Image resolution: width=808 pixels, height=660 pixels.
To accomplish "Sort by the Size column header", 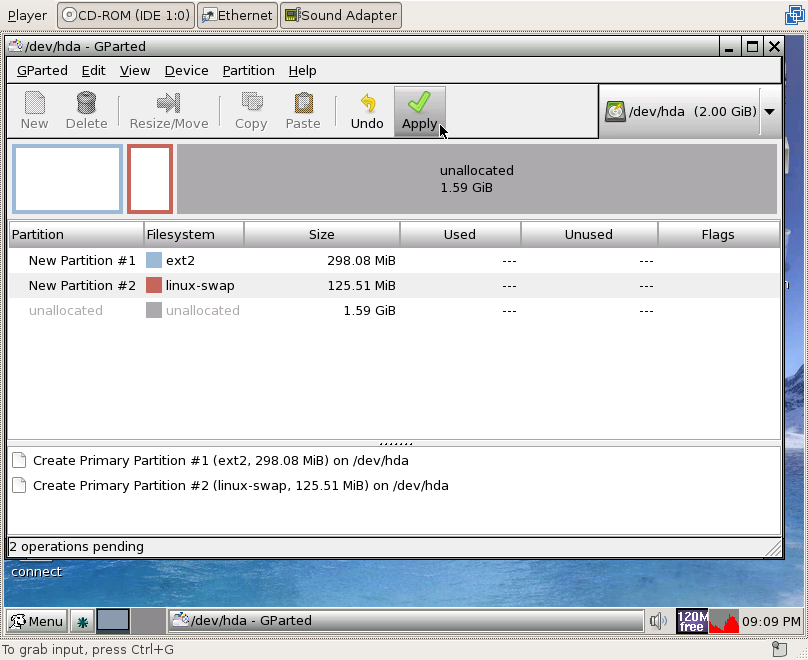I will click(322, 234).
